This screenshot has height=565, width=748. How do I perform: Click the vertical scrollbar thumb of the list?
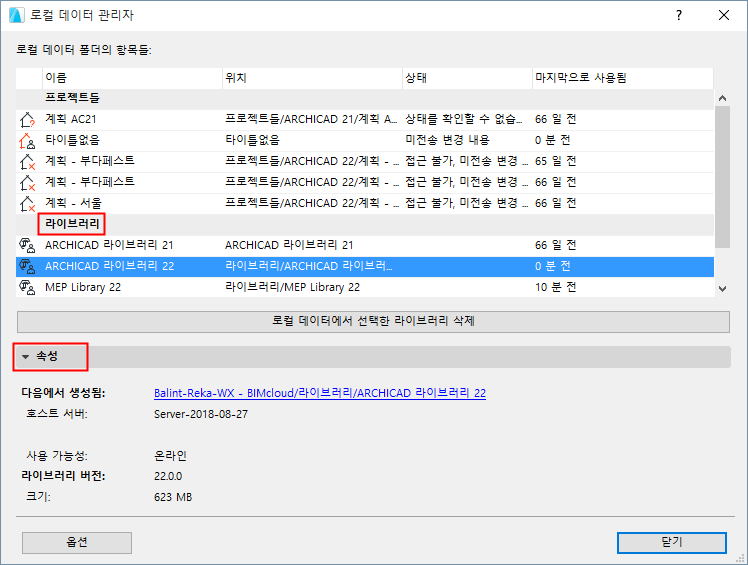pyautogui.click(x=723, y=177)
